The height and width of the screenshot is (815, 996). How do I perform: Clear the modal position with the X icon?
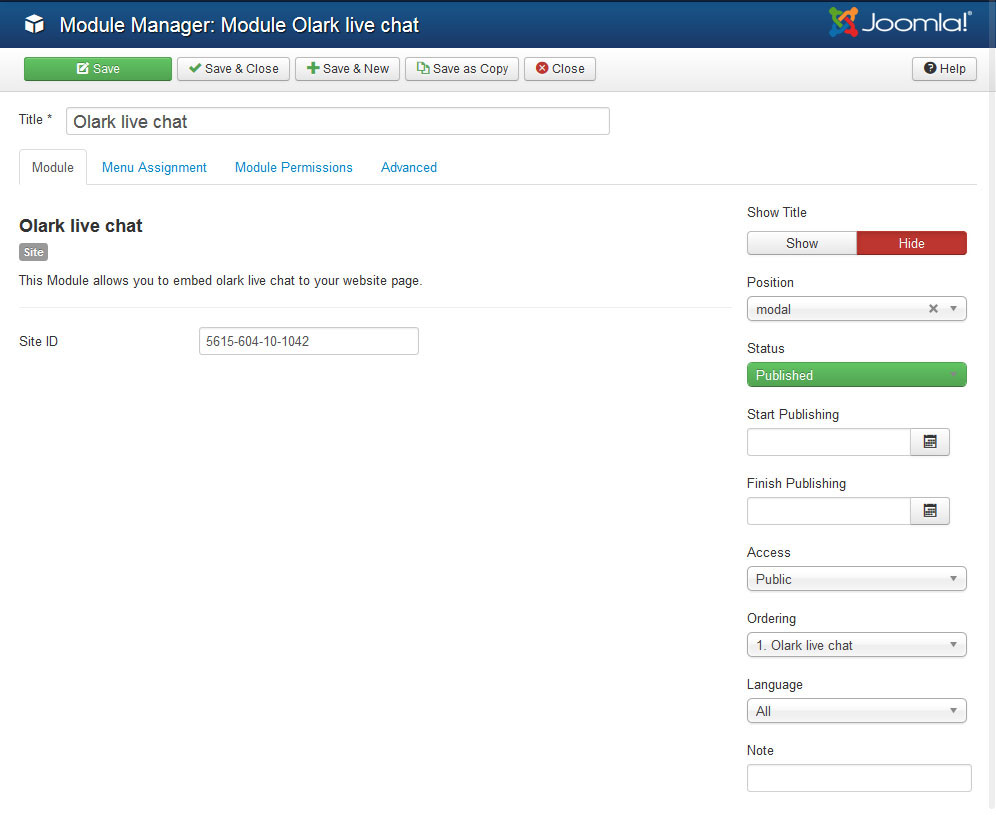933,309
